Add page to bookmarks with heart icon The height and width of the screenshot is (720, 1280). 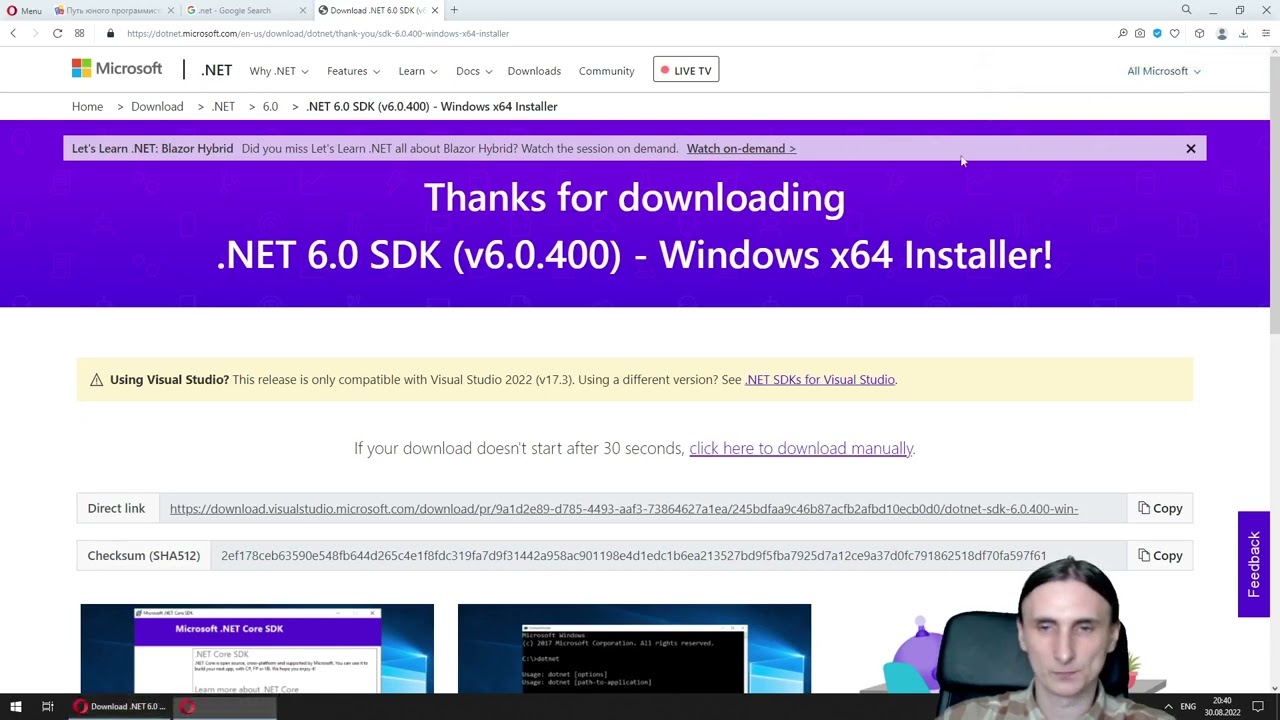pos(1175,33)
